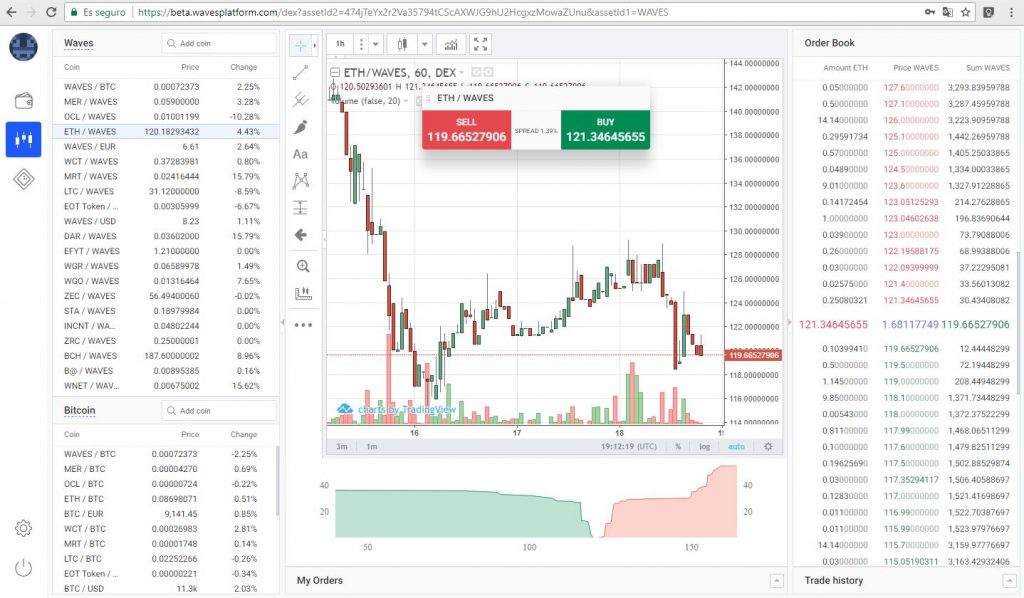Select the price range measurement tool
This screenshot has width=1024, height=598.
point(300,208)
